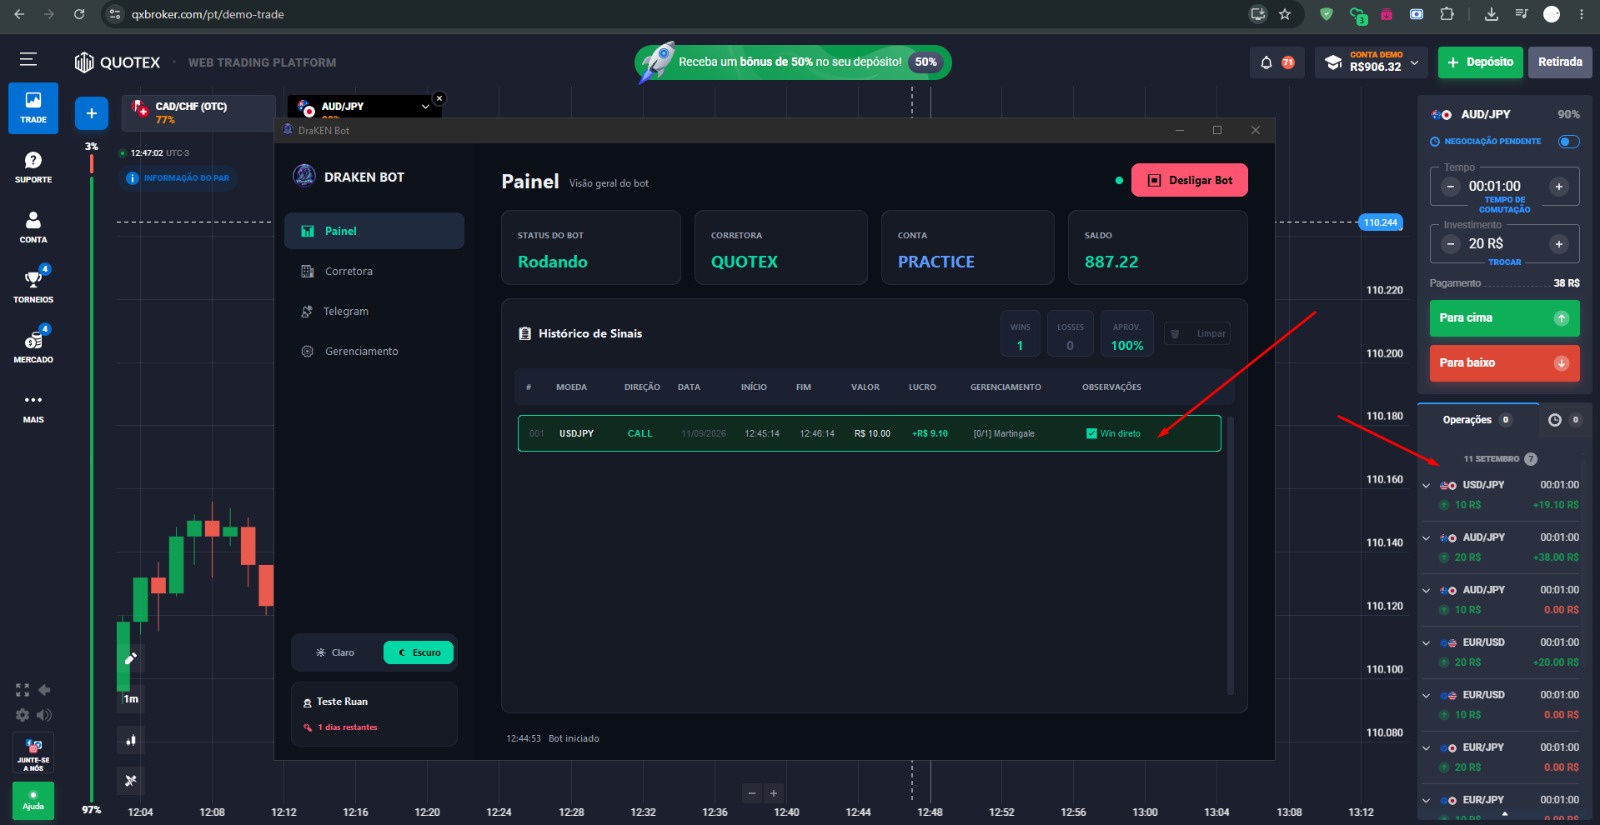Toggle the Negociação Pendente switch

[1569, 141]
